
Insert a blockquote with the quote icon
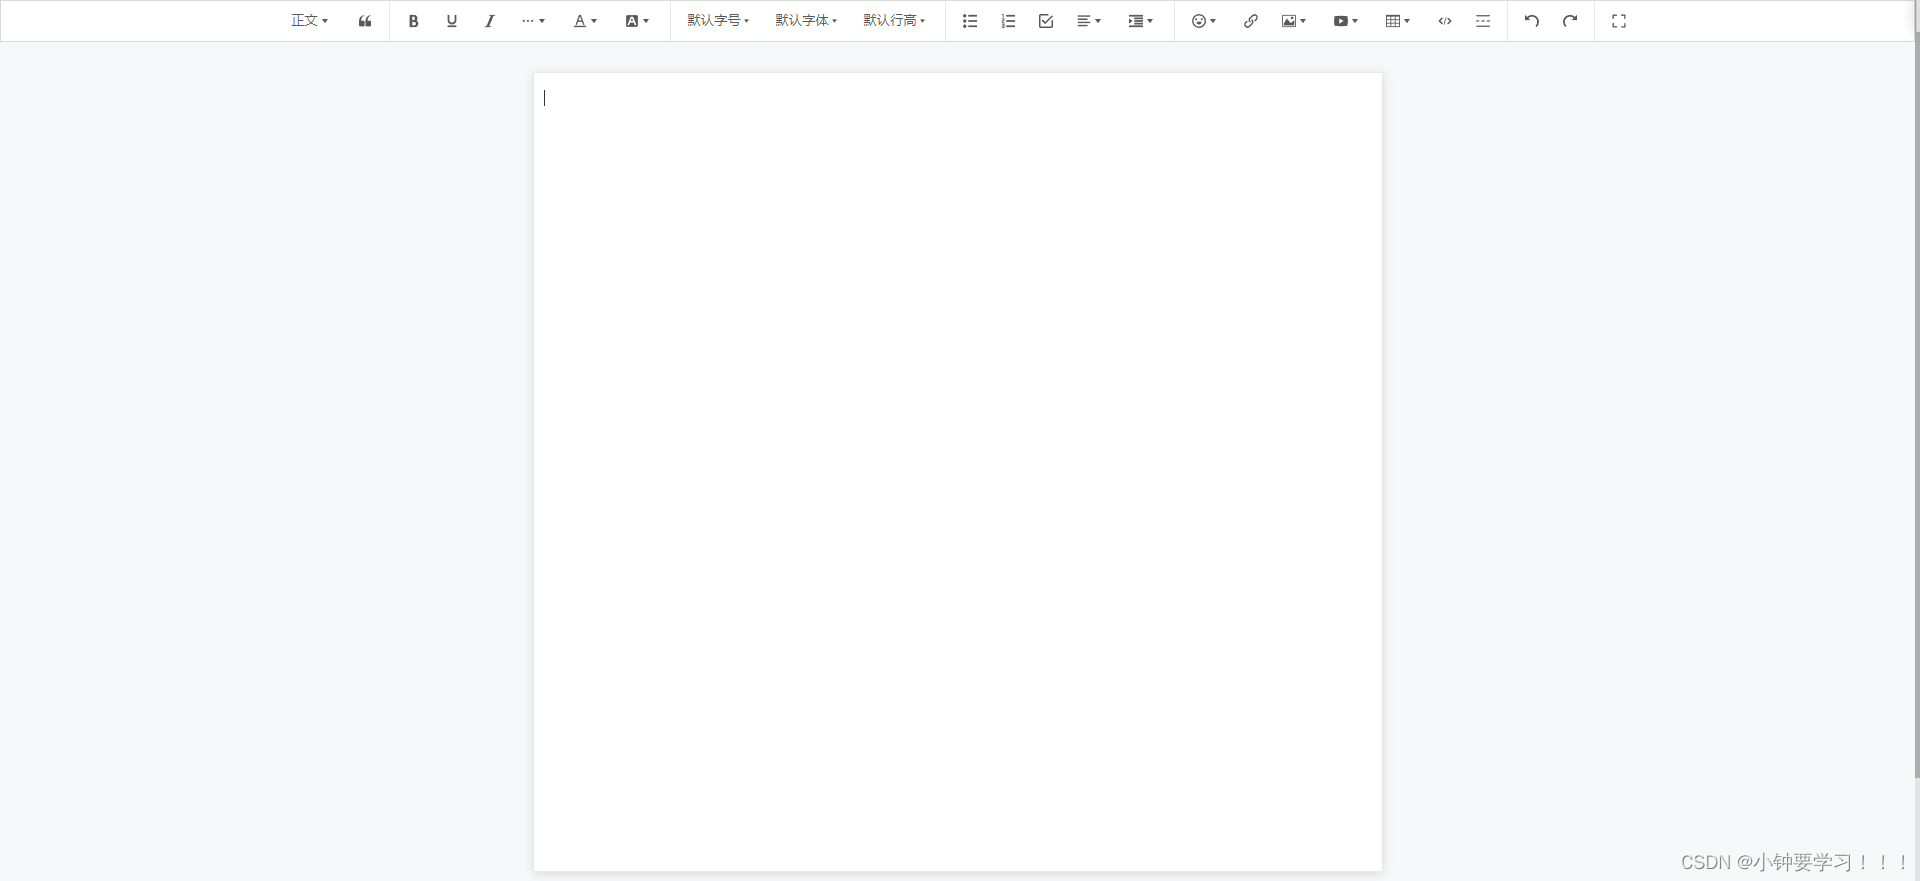pos(365,21)
